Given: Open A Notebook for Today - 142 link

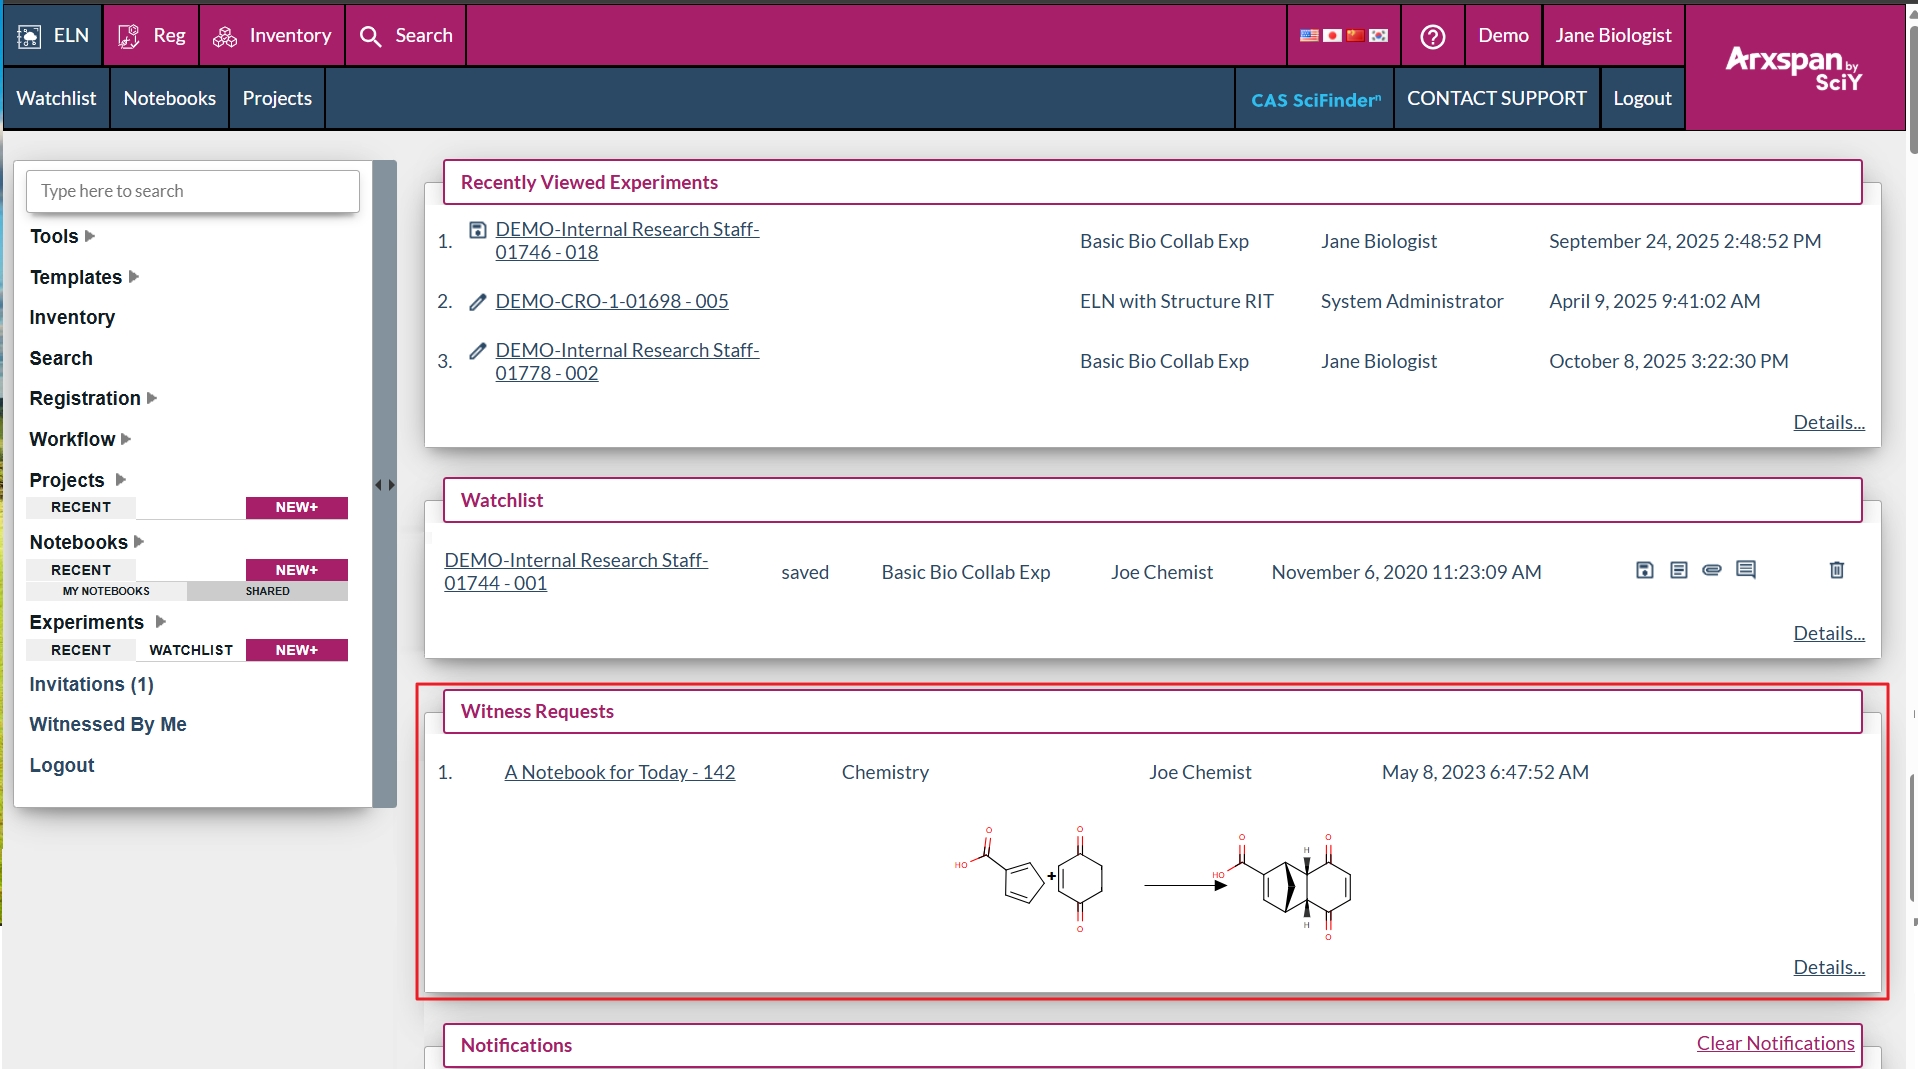Looking at the screenshot, I should click(619, 772).
